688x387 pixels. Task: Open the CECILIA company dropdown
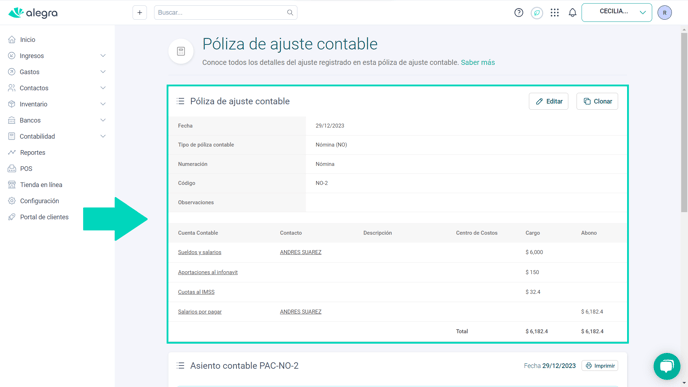coord(616,12)
